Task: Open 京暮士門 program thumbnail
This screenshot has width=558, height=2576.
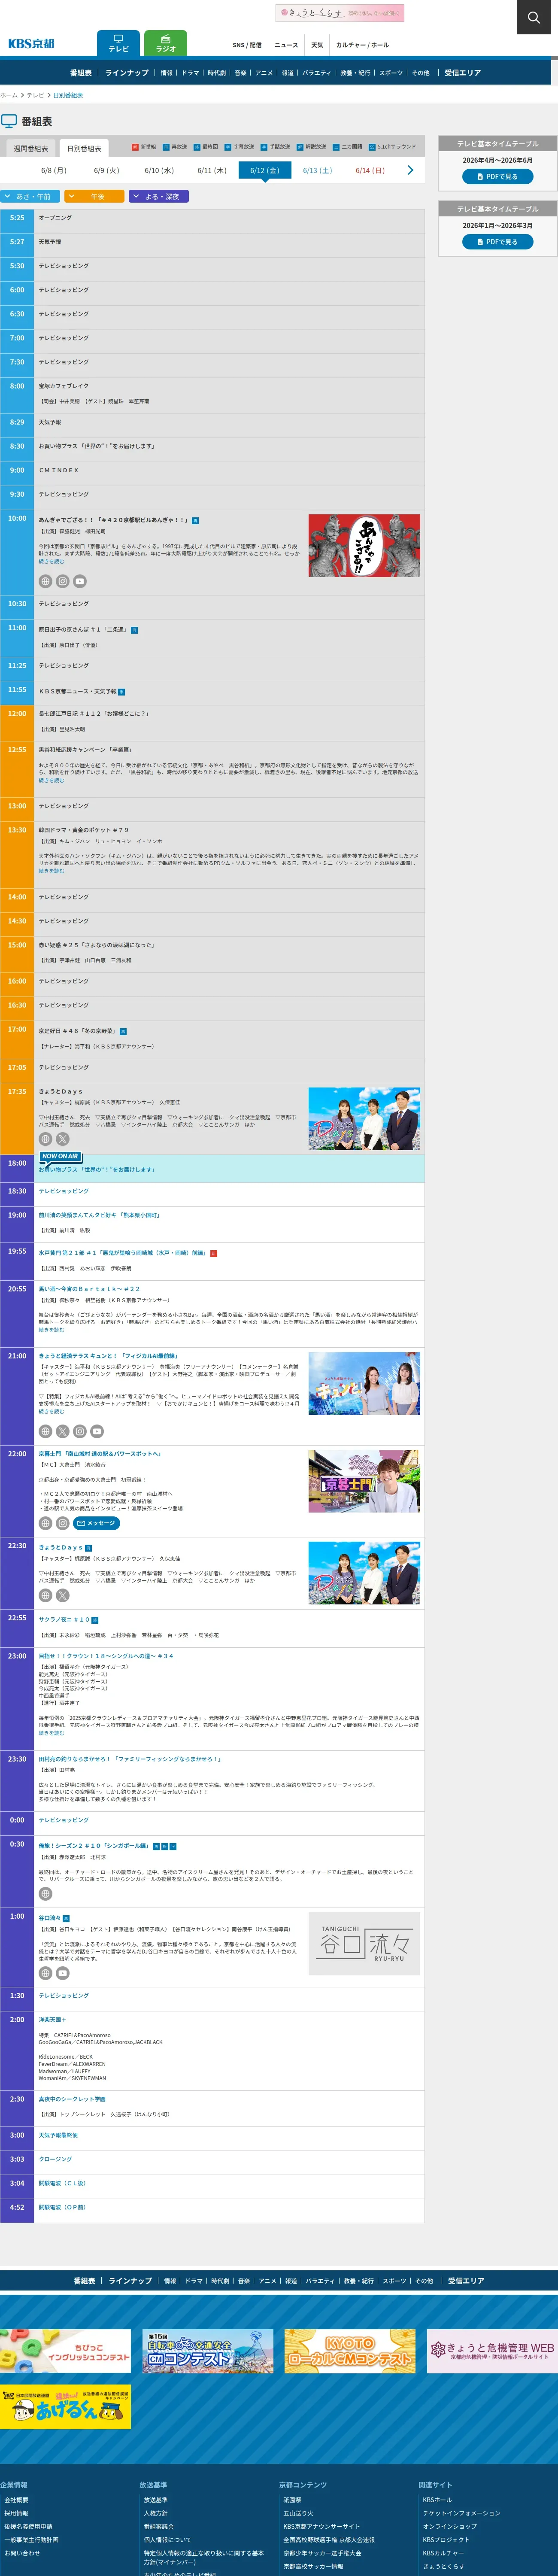Action: [364, 1481]
